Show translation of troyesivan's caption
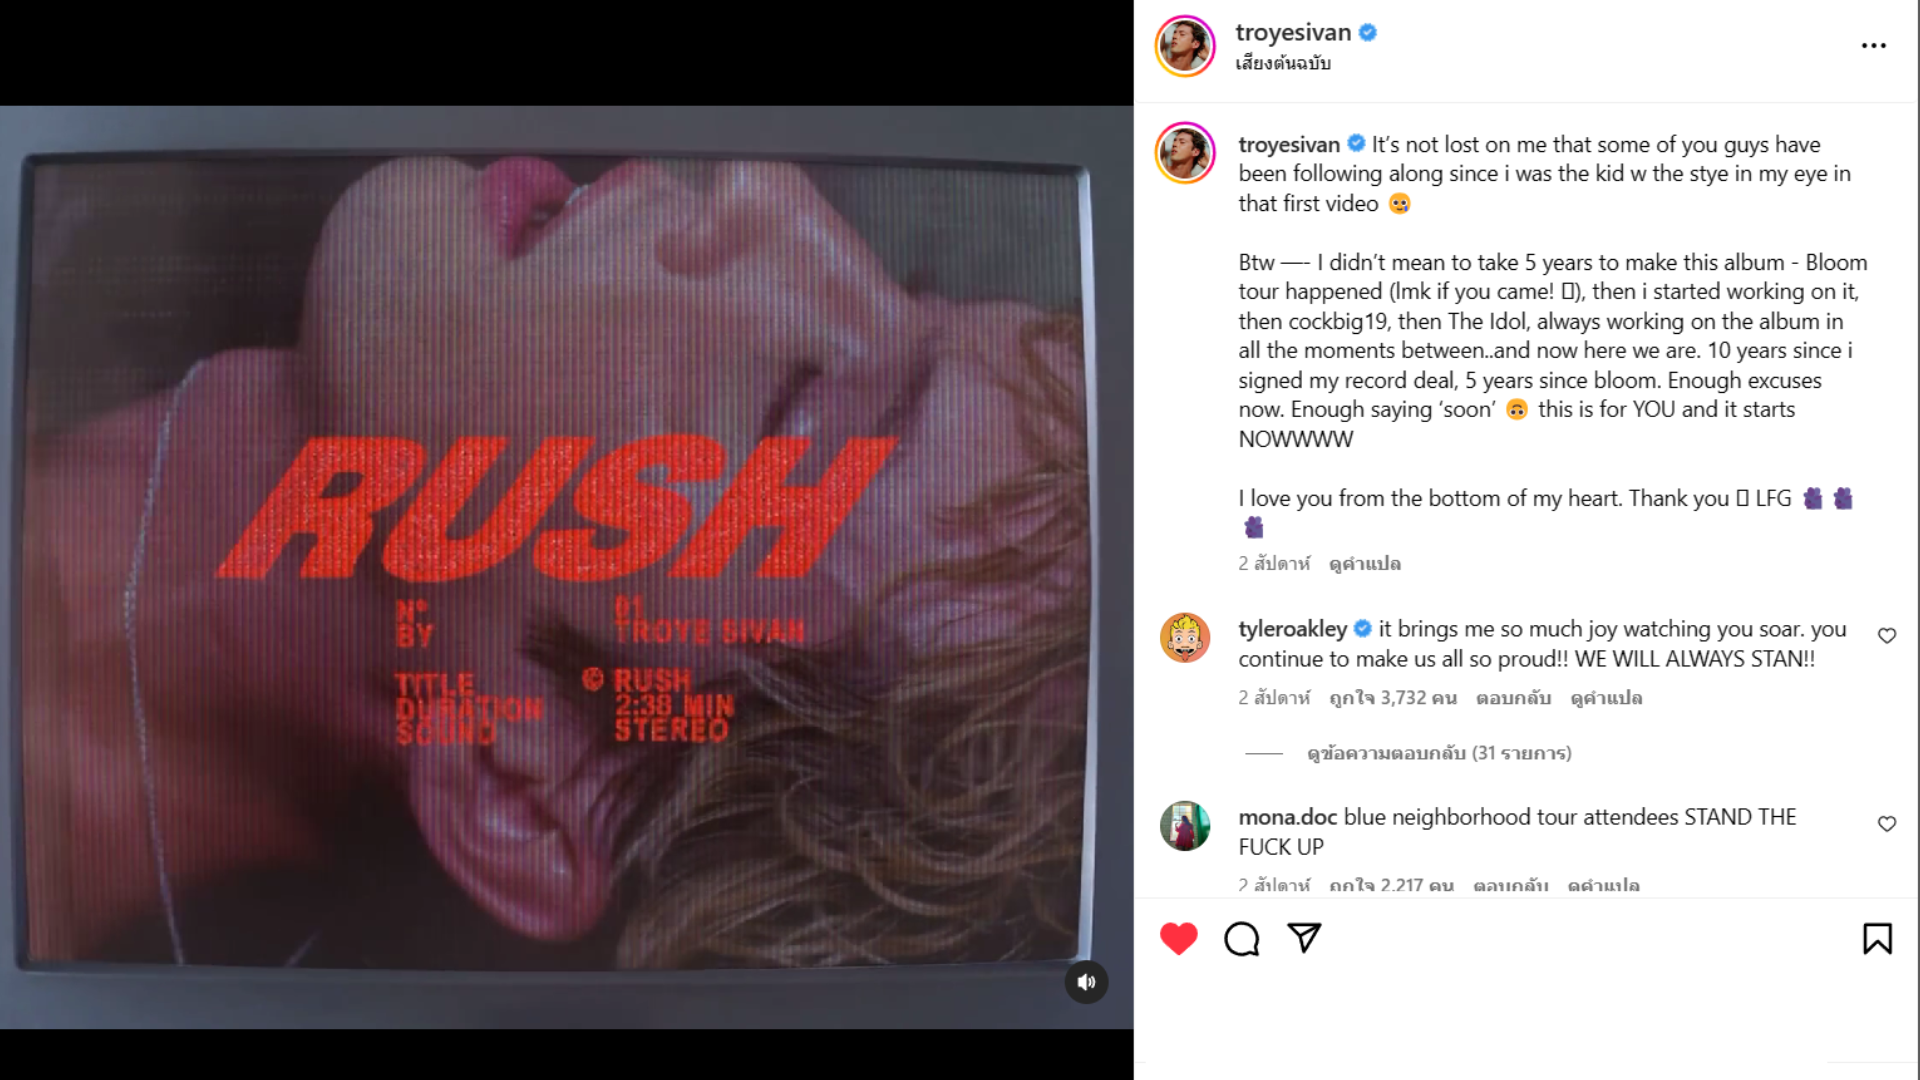Image resolution: width=1920 pixels, height=1080 pixels. (x=1365, y=564)
